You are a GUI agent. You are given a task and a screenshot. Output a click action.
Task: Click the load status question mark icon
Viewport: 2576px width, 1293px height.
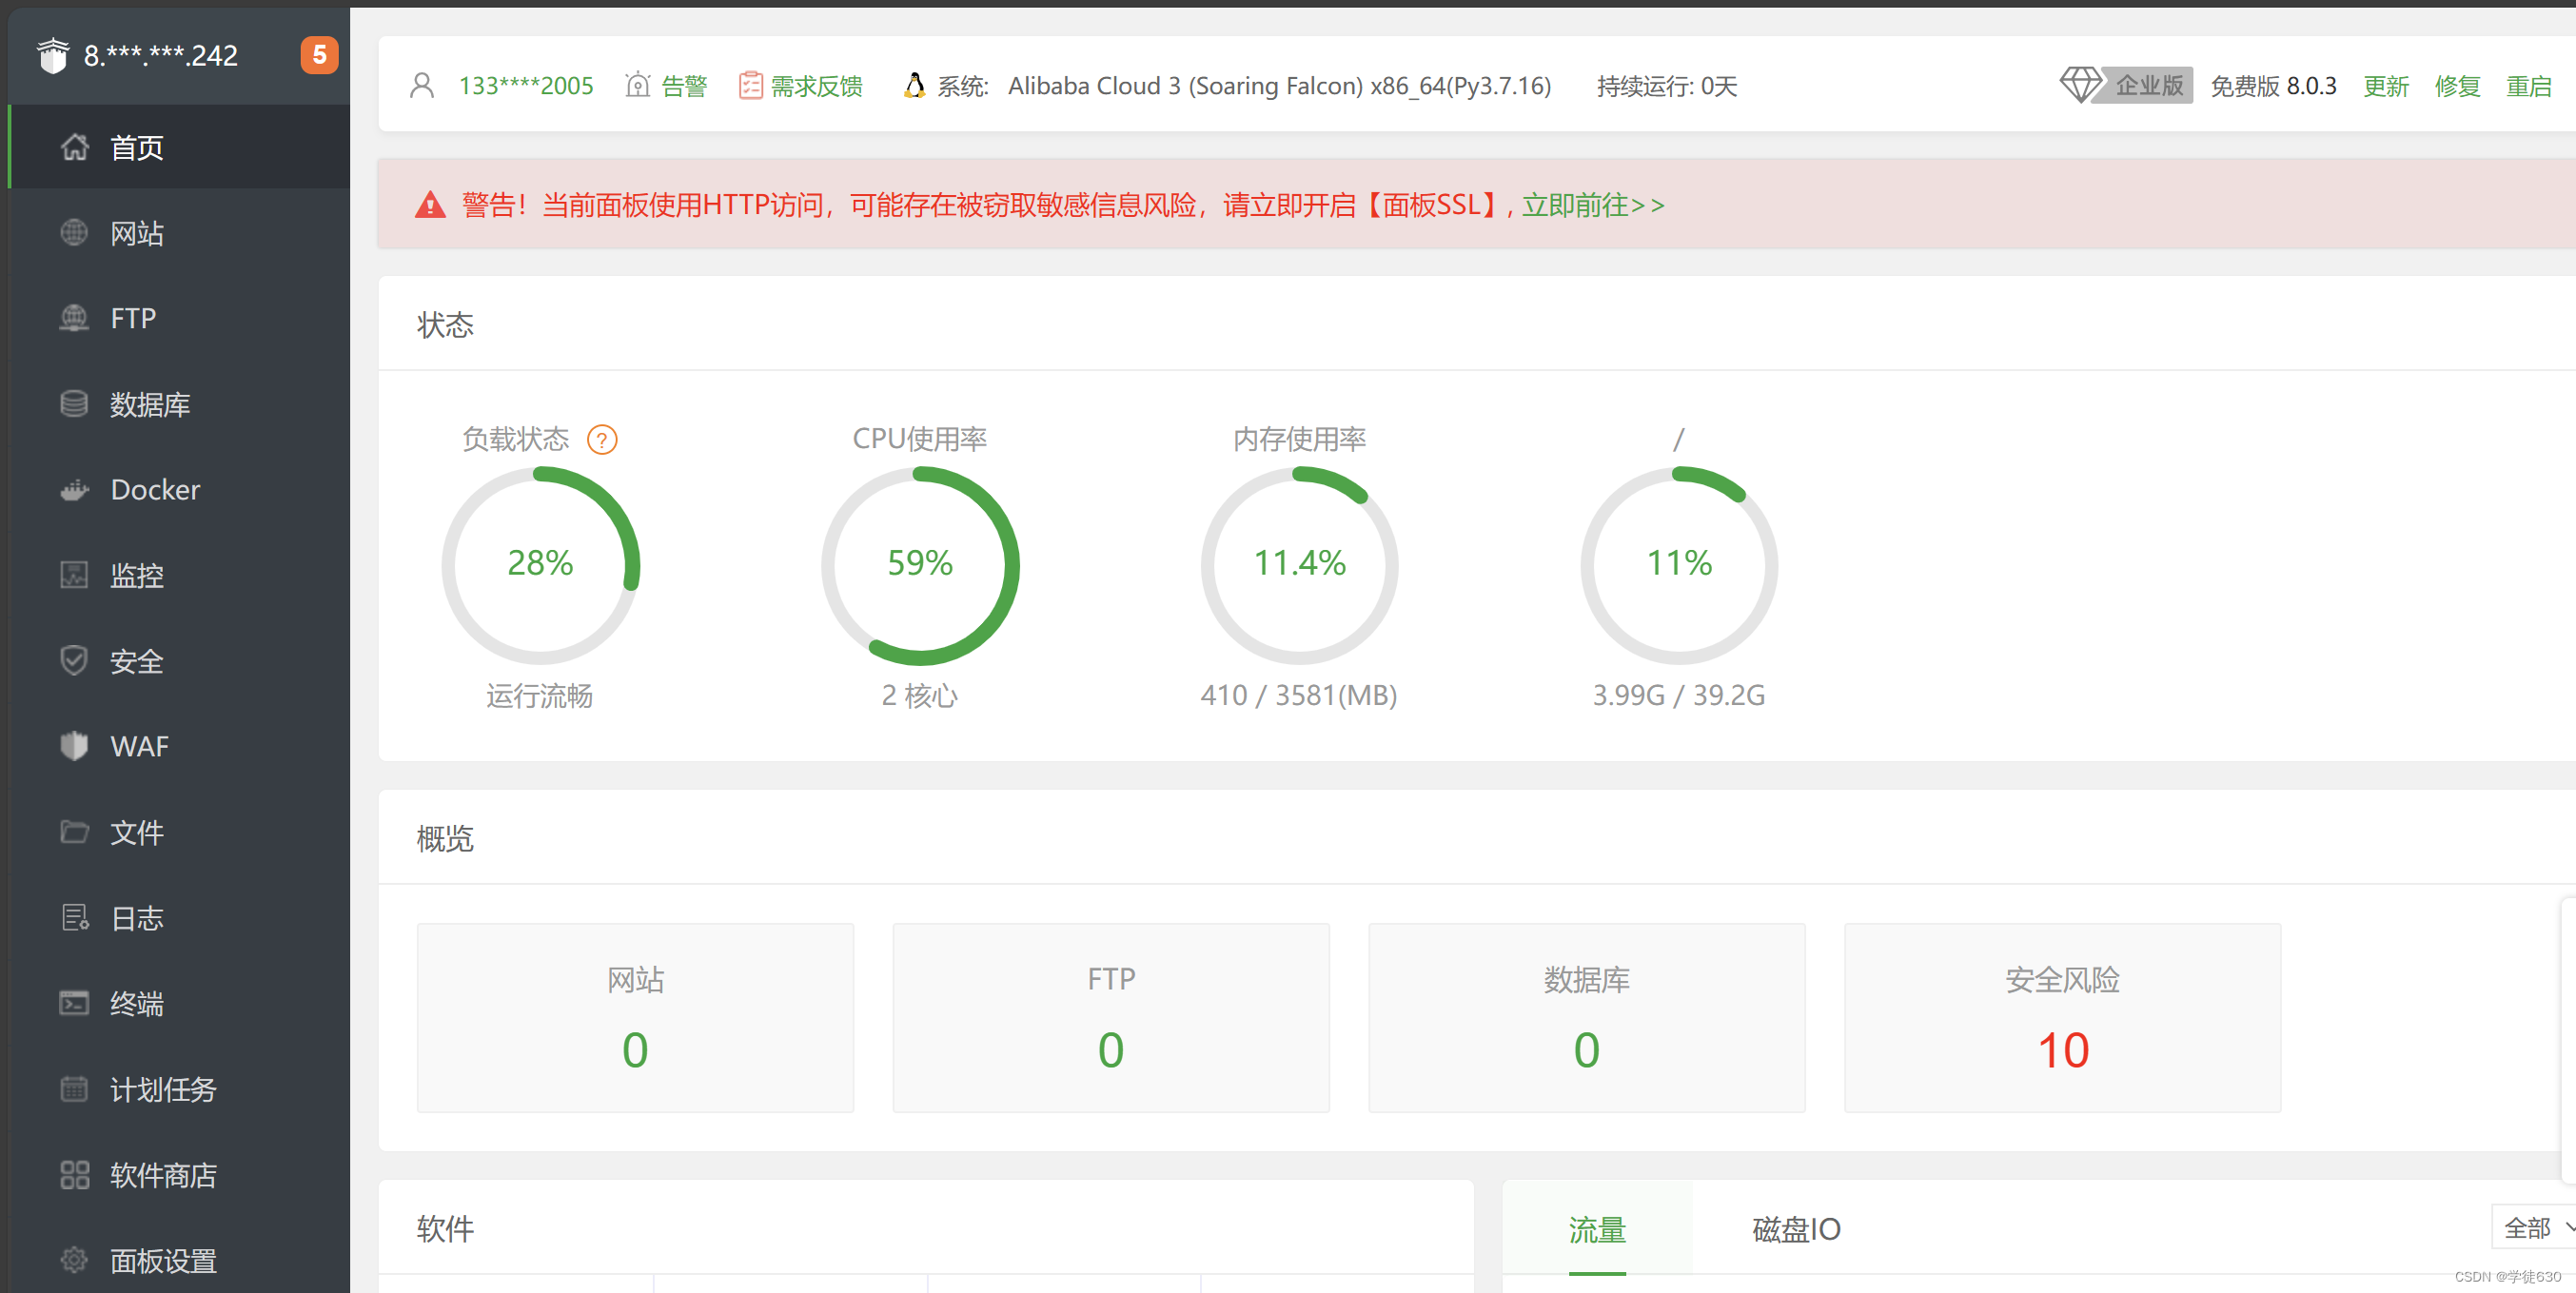click(602, 439)
